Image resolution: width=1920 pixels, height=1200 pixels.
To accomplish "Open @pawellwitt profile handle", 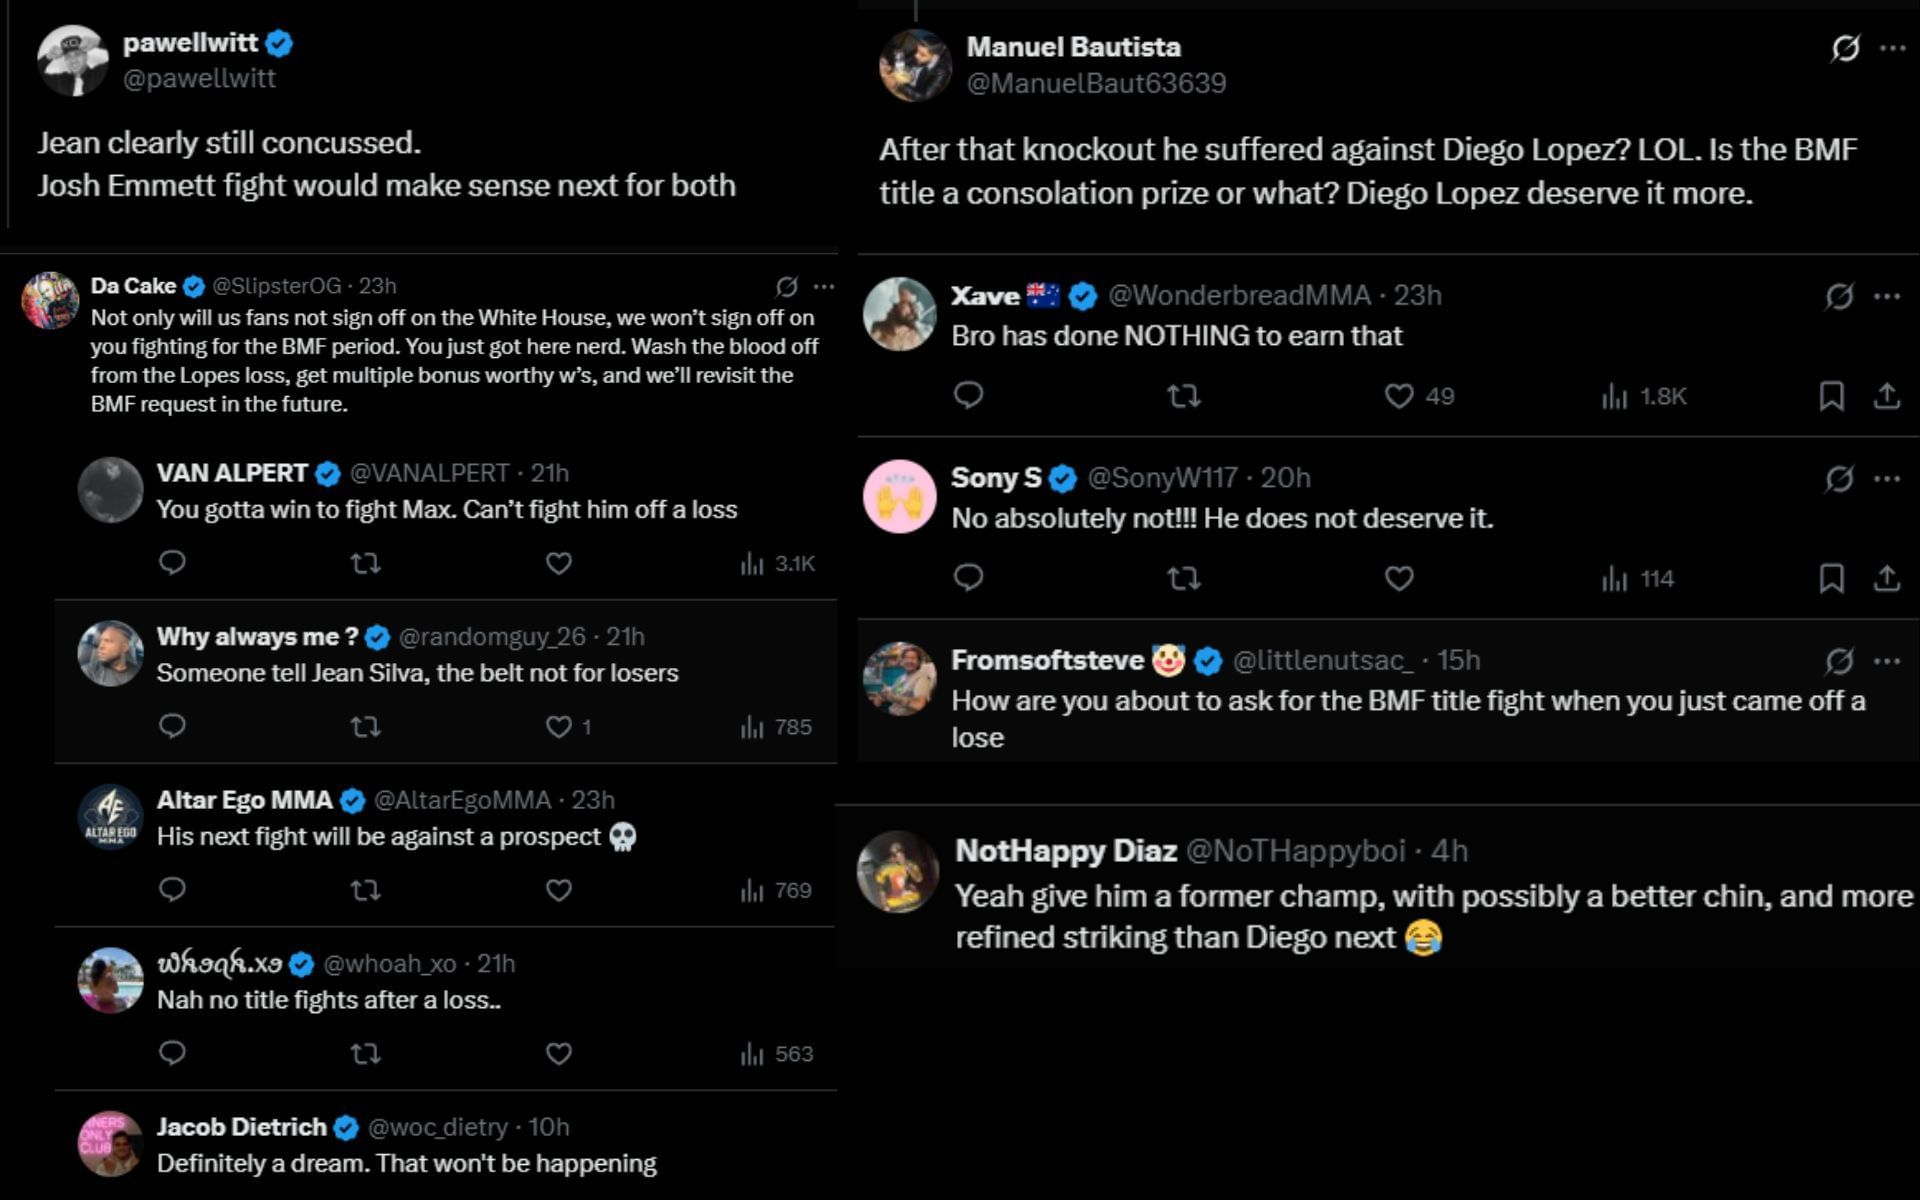I will point(199,79).
